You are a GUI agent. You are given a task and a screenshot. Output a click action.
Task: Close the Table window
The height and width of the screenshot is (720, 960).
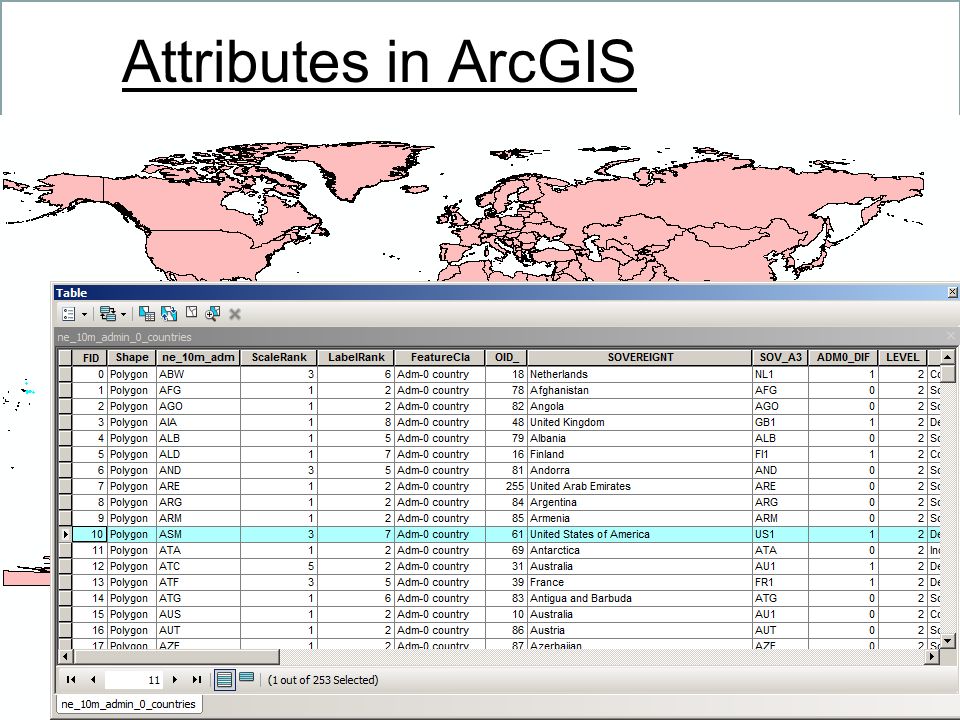pyautogui.click(x=953, y=293)
